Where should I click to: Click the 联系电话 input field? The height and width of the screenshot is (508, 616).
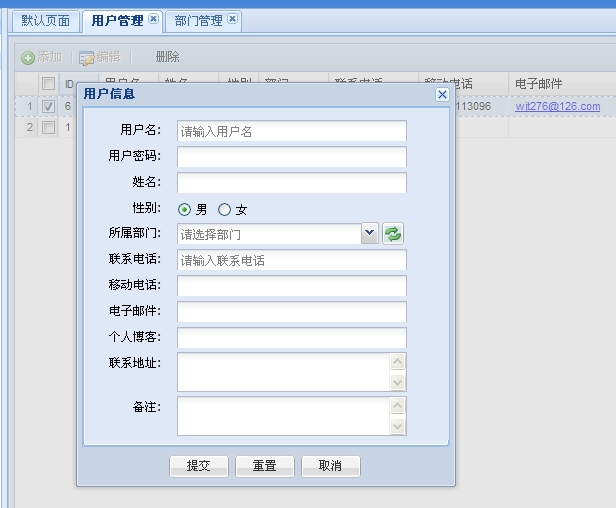click(x=292, y=260)
